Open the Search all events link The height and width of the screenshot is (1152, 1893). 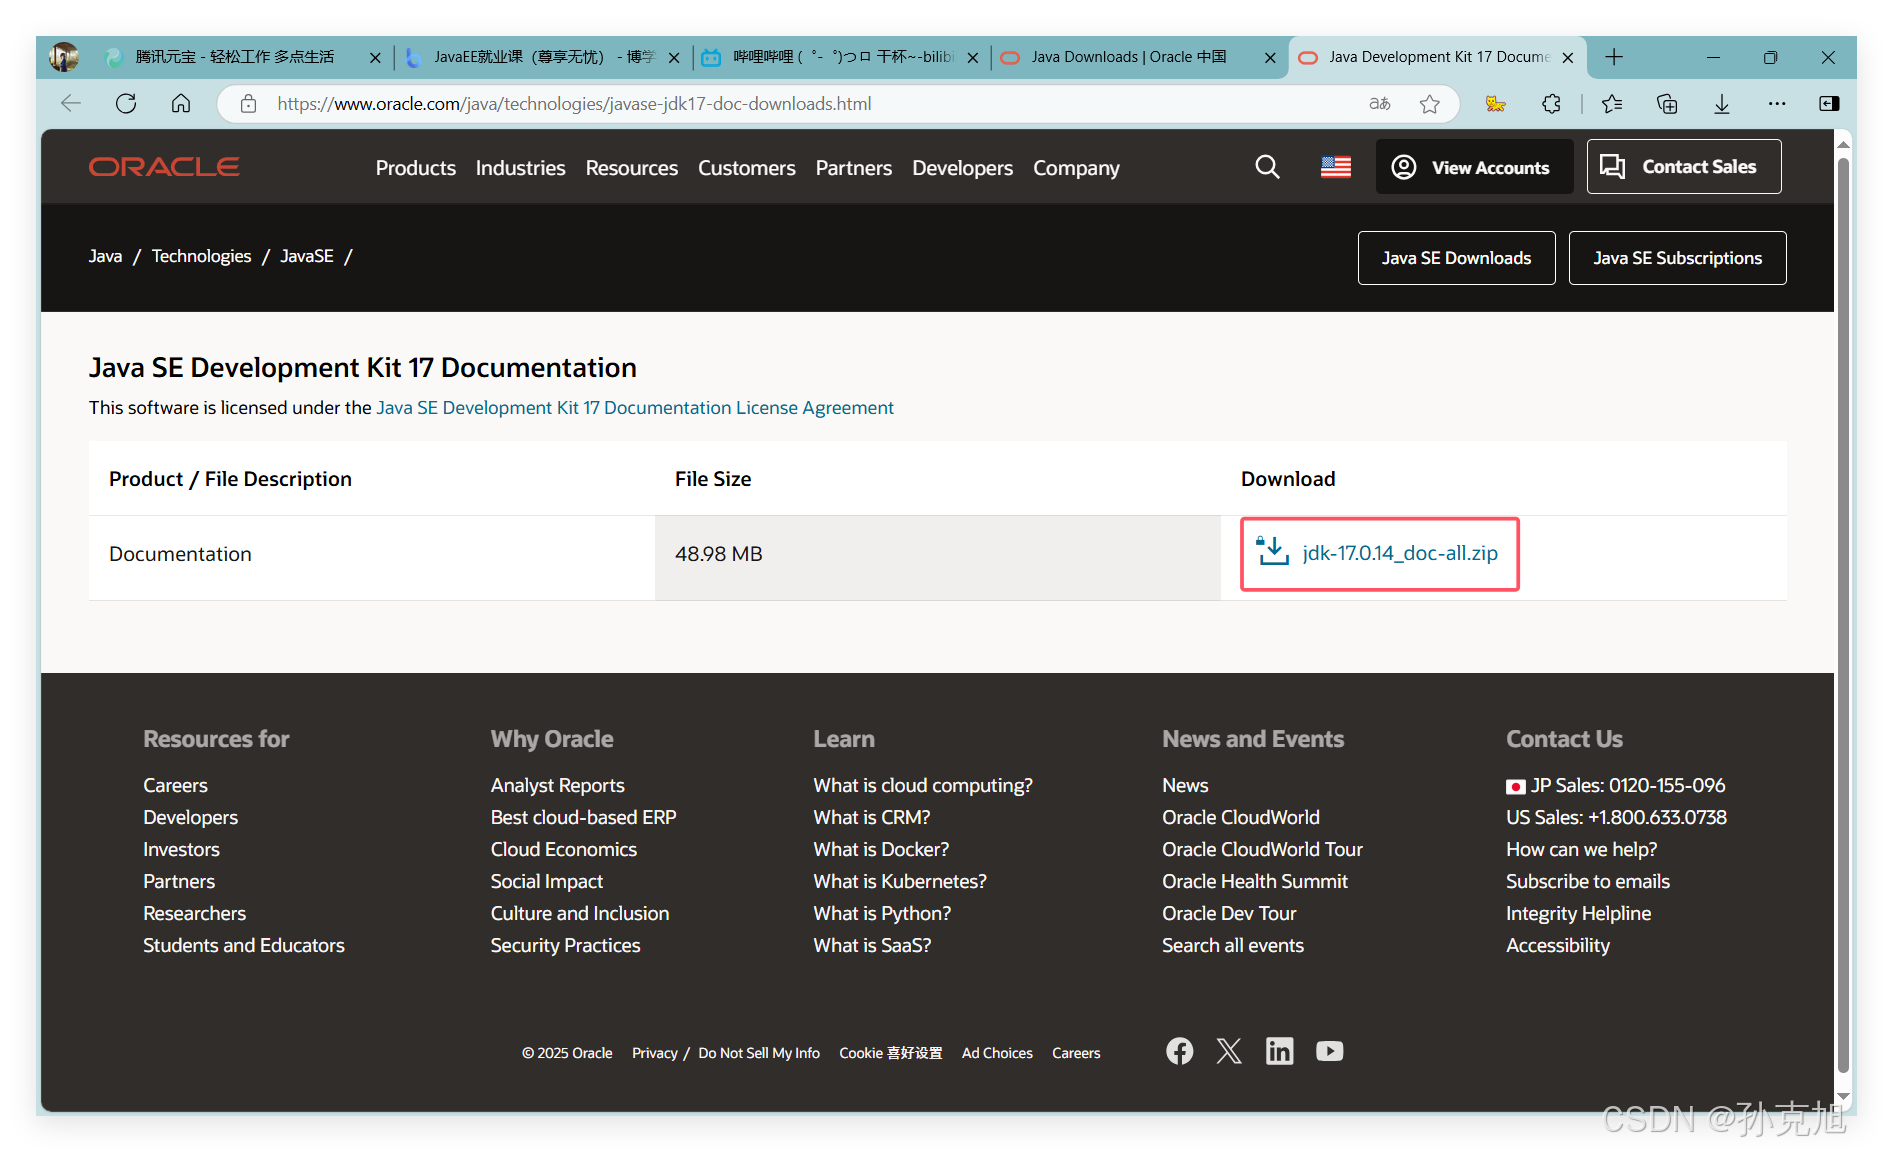[x=1233, y=946]
